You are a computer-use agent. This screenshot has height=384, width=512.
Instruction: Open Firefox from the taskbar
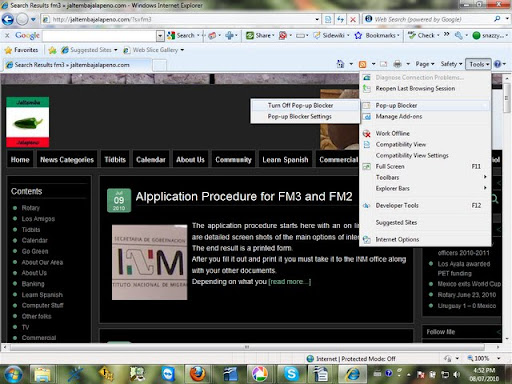coord(198,374)
